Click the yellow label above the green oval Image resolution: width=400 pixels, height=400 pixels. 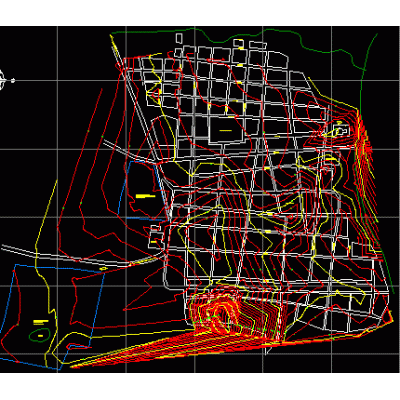pyautogui.click(x=41, y=322)
